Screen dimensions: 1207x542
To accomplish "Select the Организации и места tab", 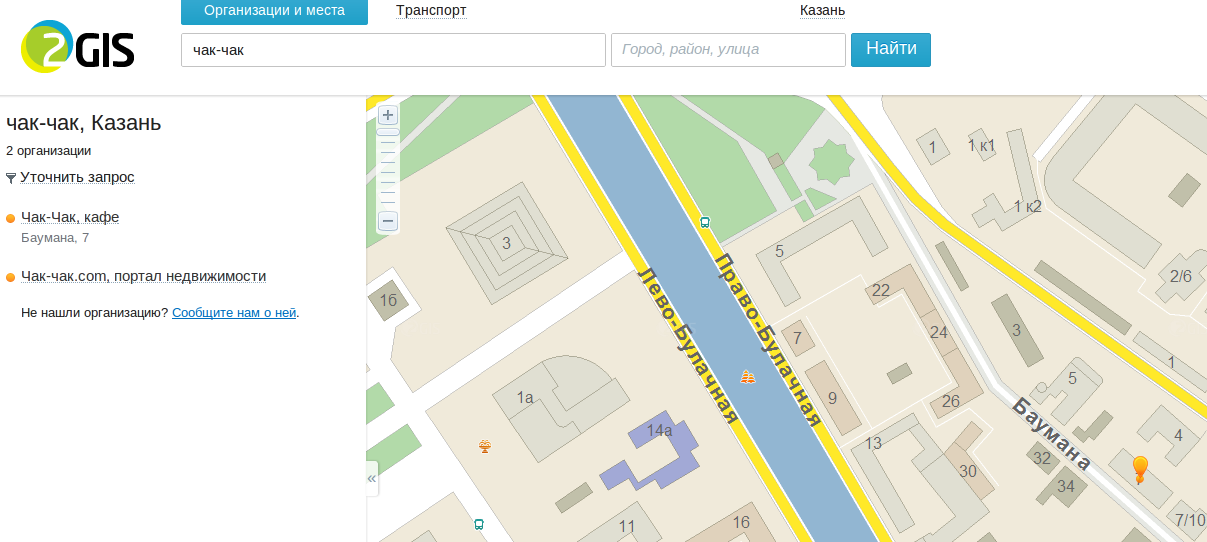I will 274,11.
